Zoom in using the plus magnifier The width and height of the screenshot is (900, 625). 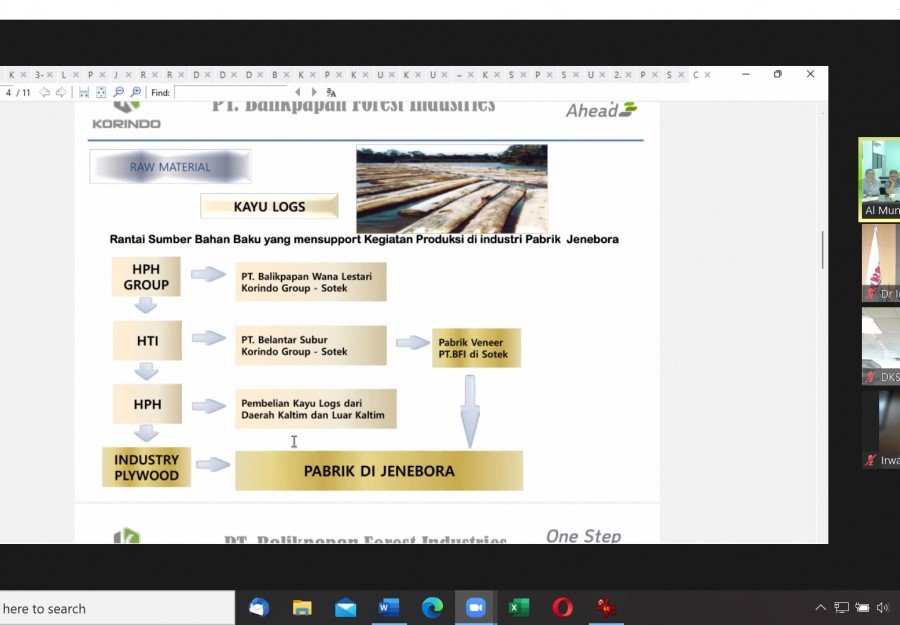[136, 92]
